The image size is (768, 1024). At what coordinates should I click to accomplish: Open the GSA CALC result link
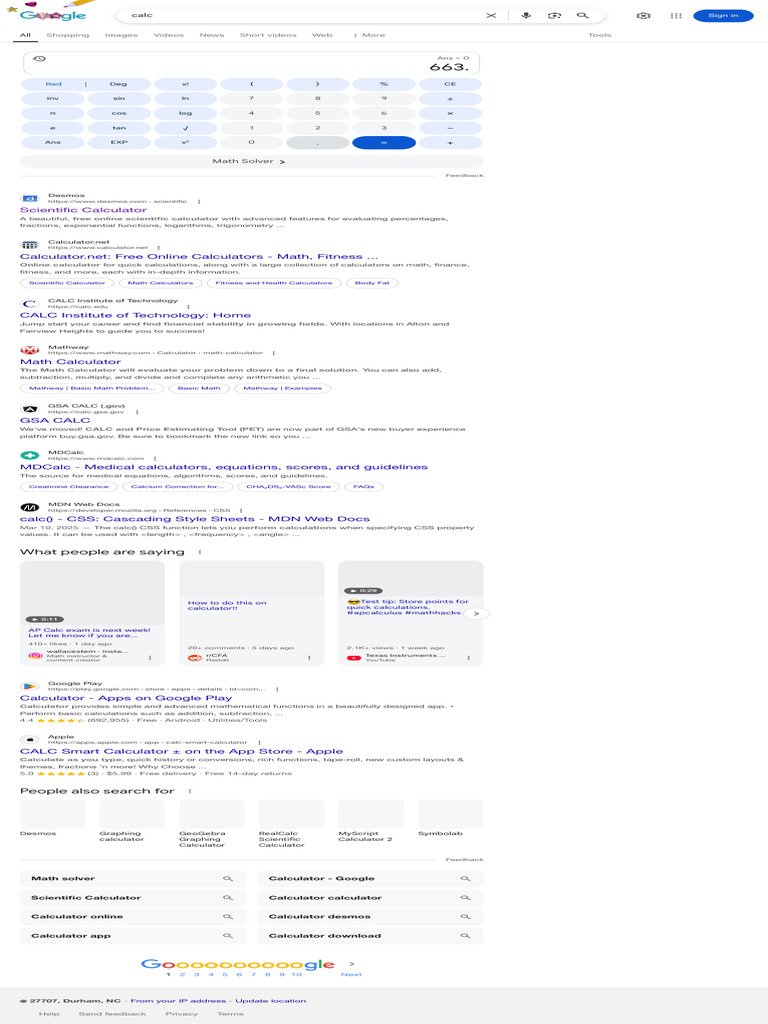tap(55, 421)
